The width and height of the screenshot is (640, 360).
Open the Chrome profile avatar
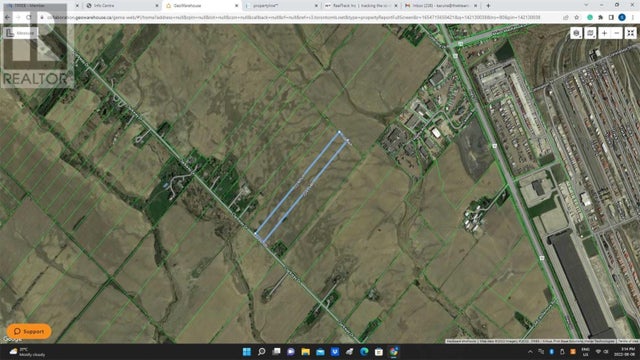coord(622,18)
